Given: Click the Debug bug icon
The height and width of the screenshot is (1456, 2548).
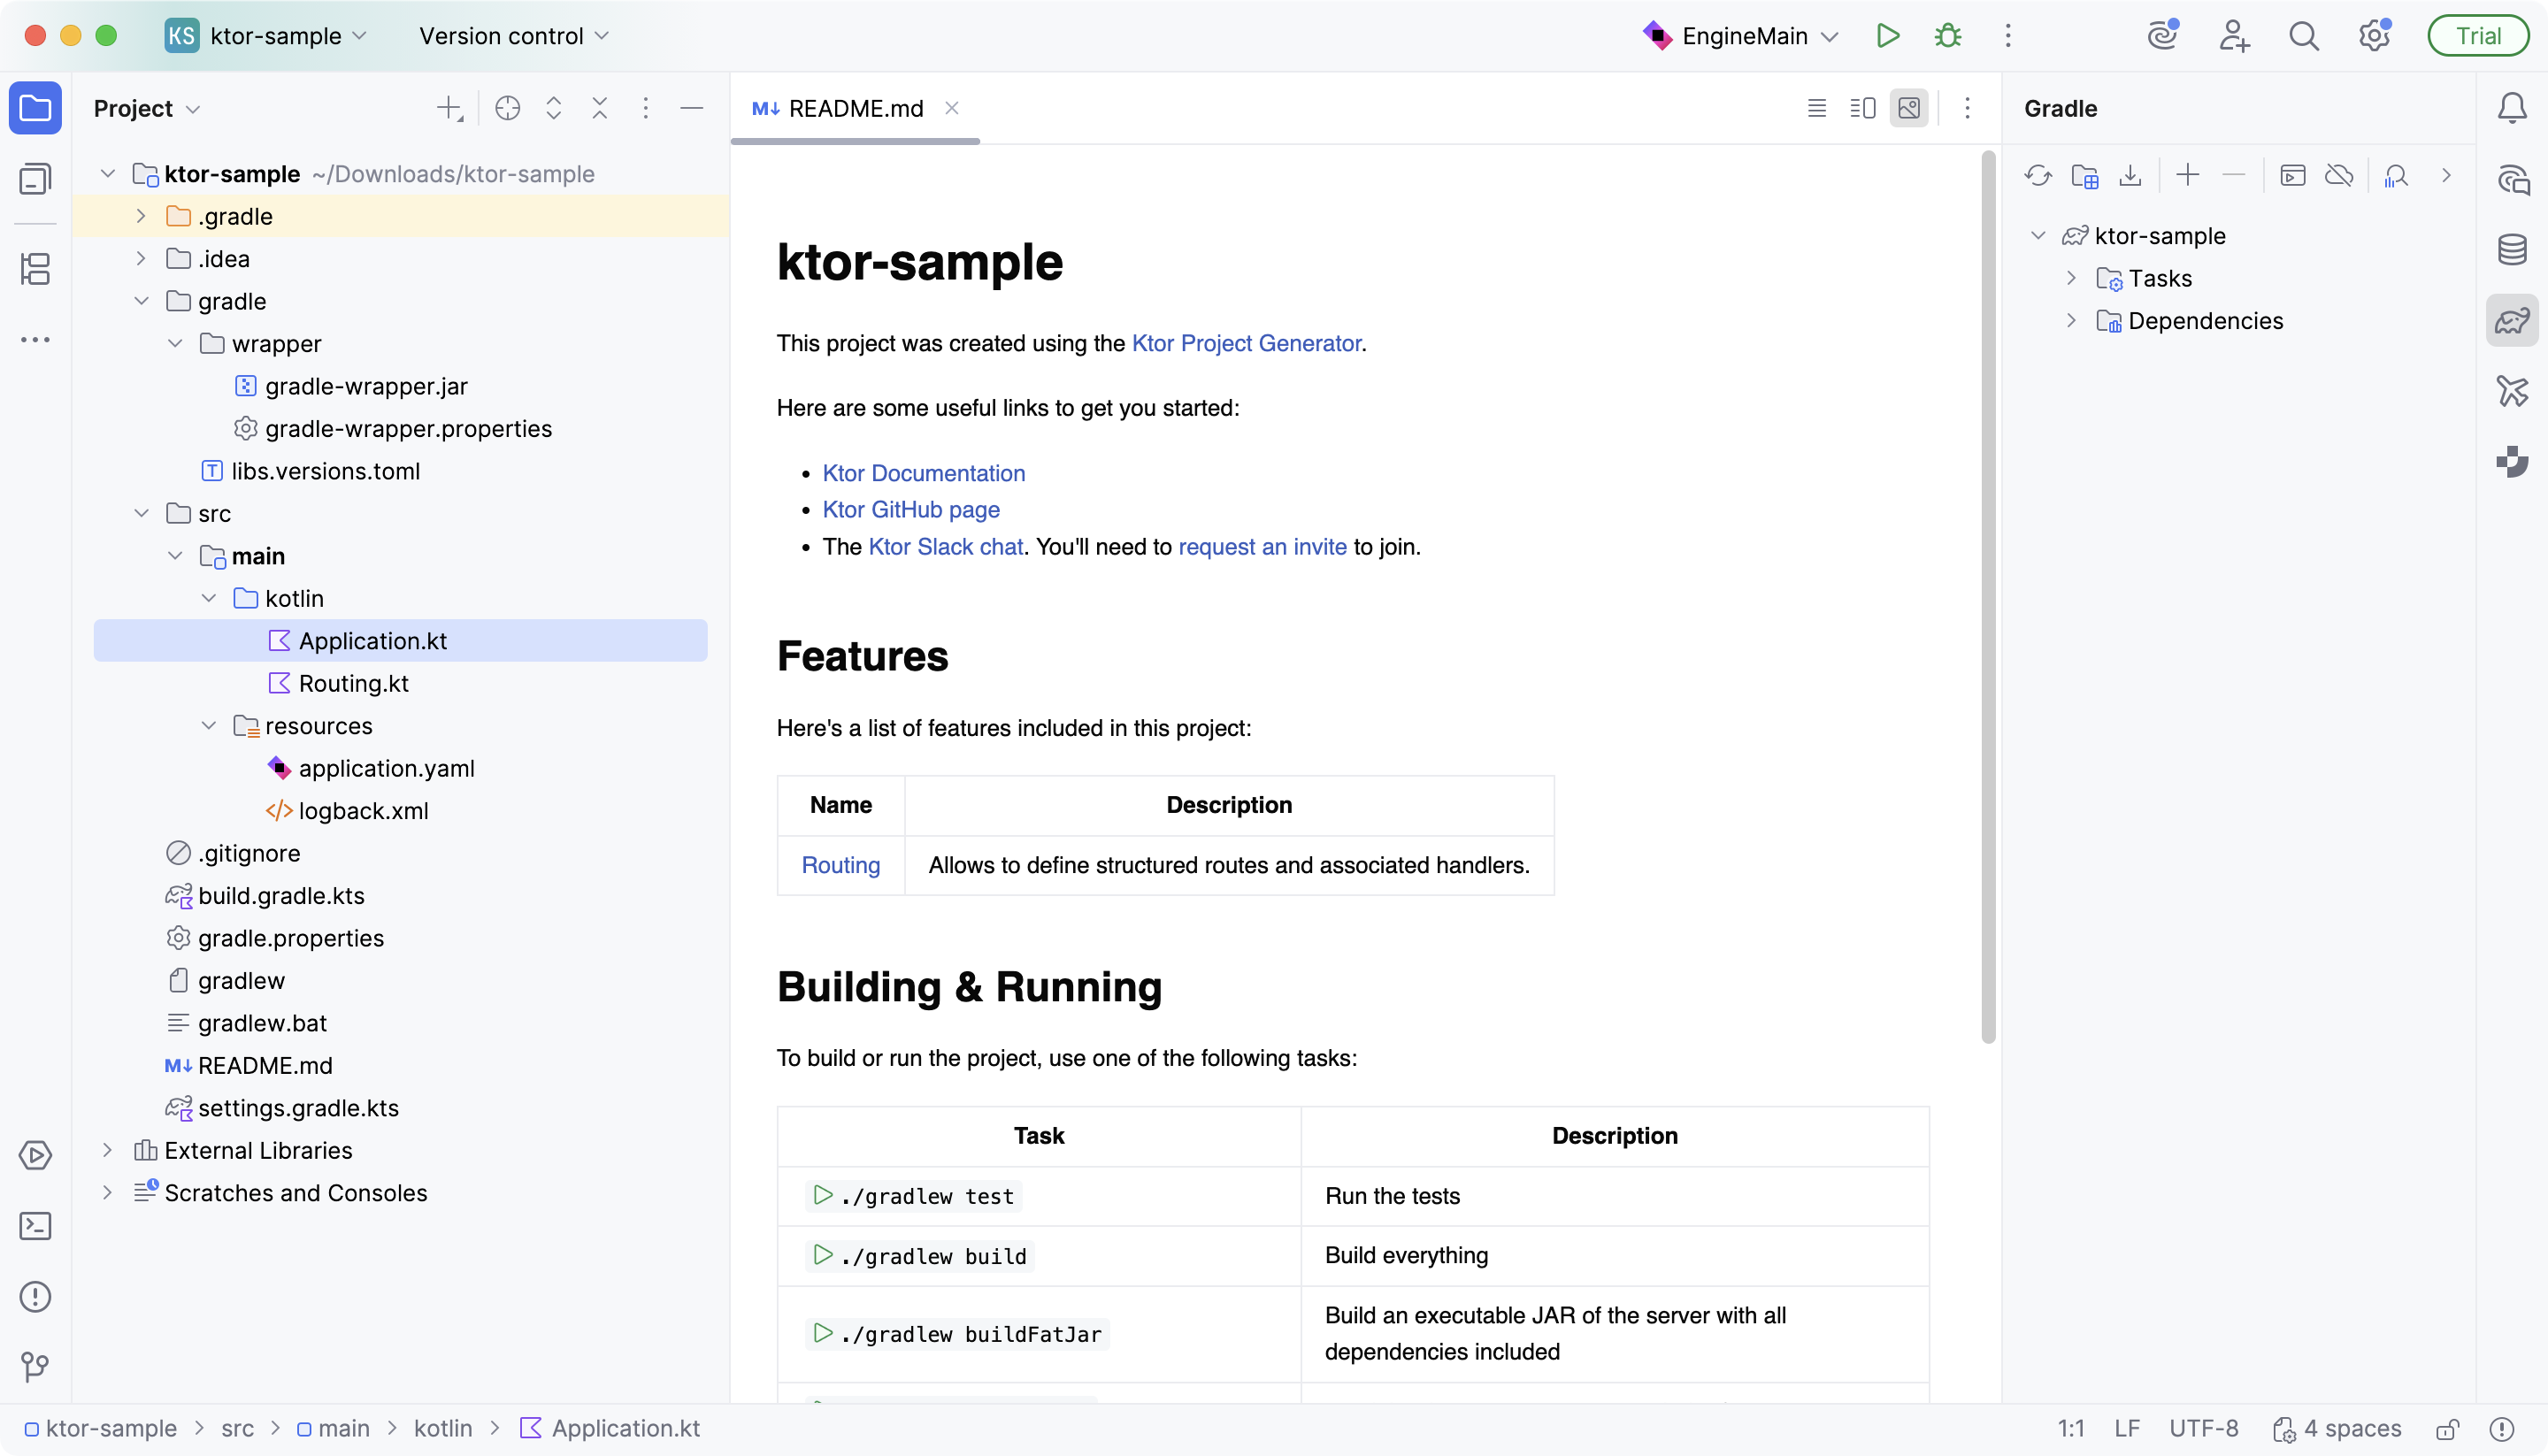Looking at the screenshot, I should [1947, 36].
